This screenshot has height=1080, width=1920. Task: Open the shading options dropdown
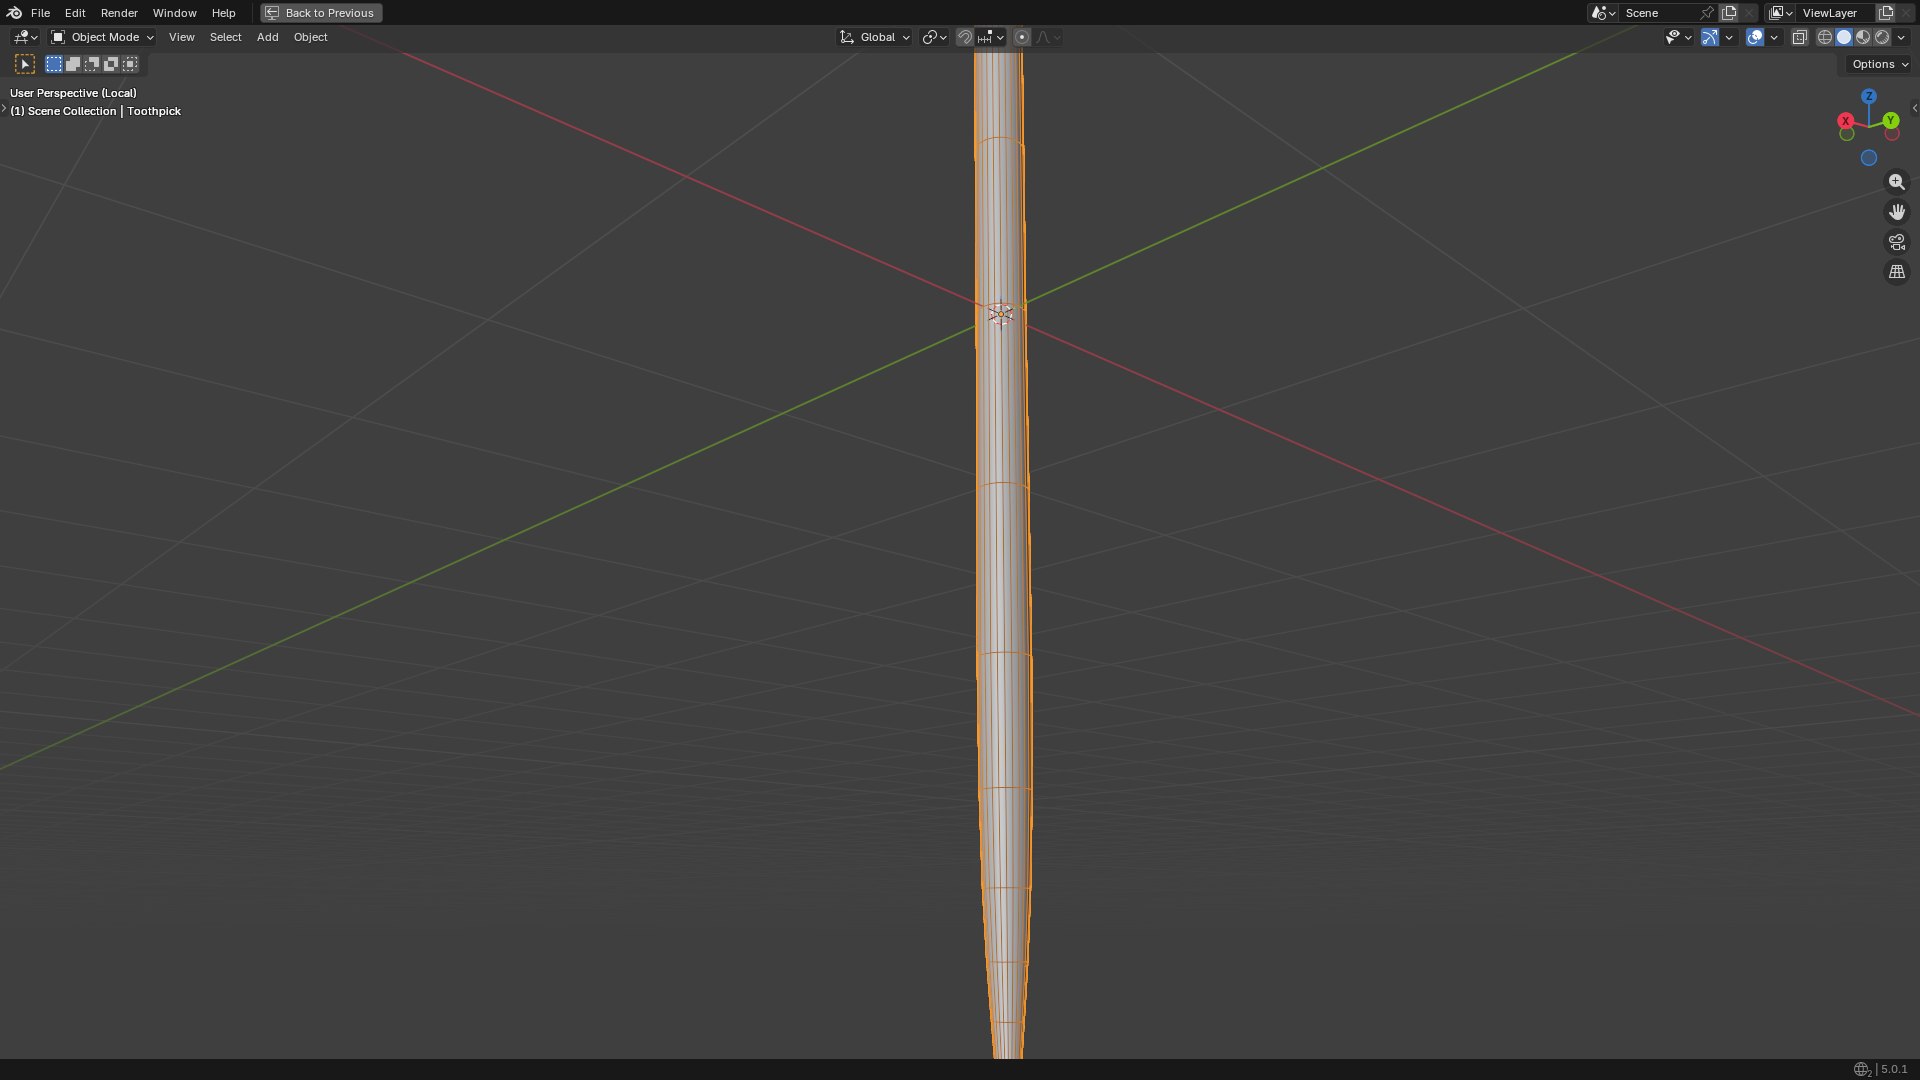coord(1901,37)
